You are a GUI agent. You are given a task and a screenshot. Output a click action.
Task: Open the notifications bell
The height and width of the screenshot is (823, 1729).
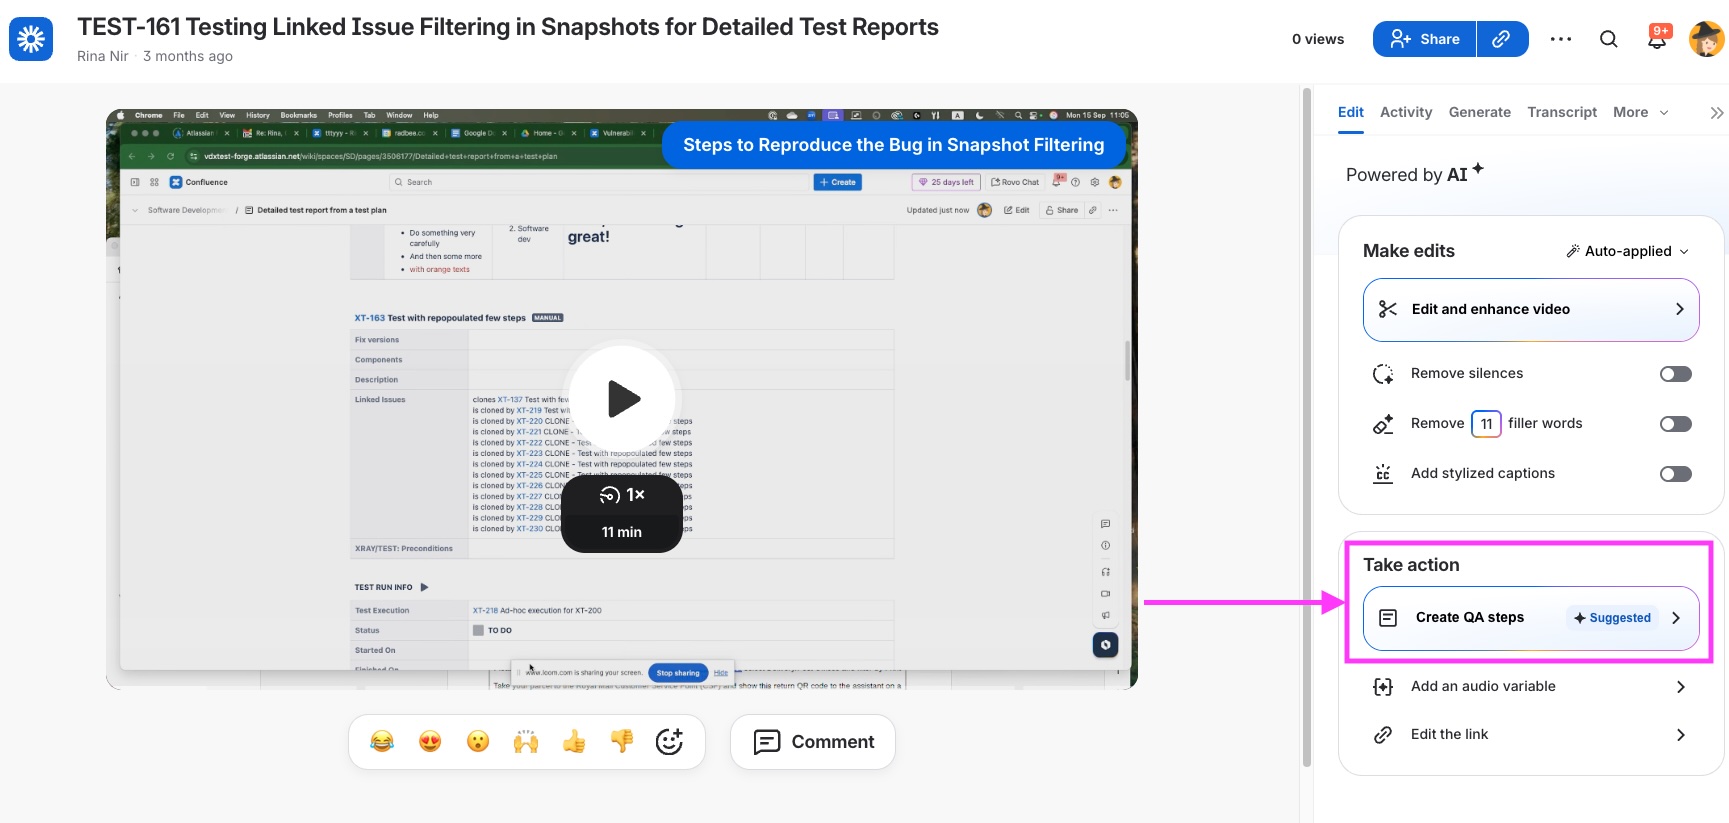click(1657, 39)
